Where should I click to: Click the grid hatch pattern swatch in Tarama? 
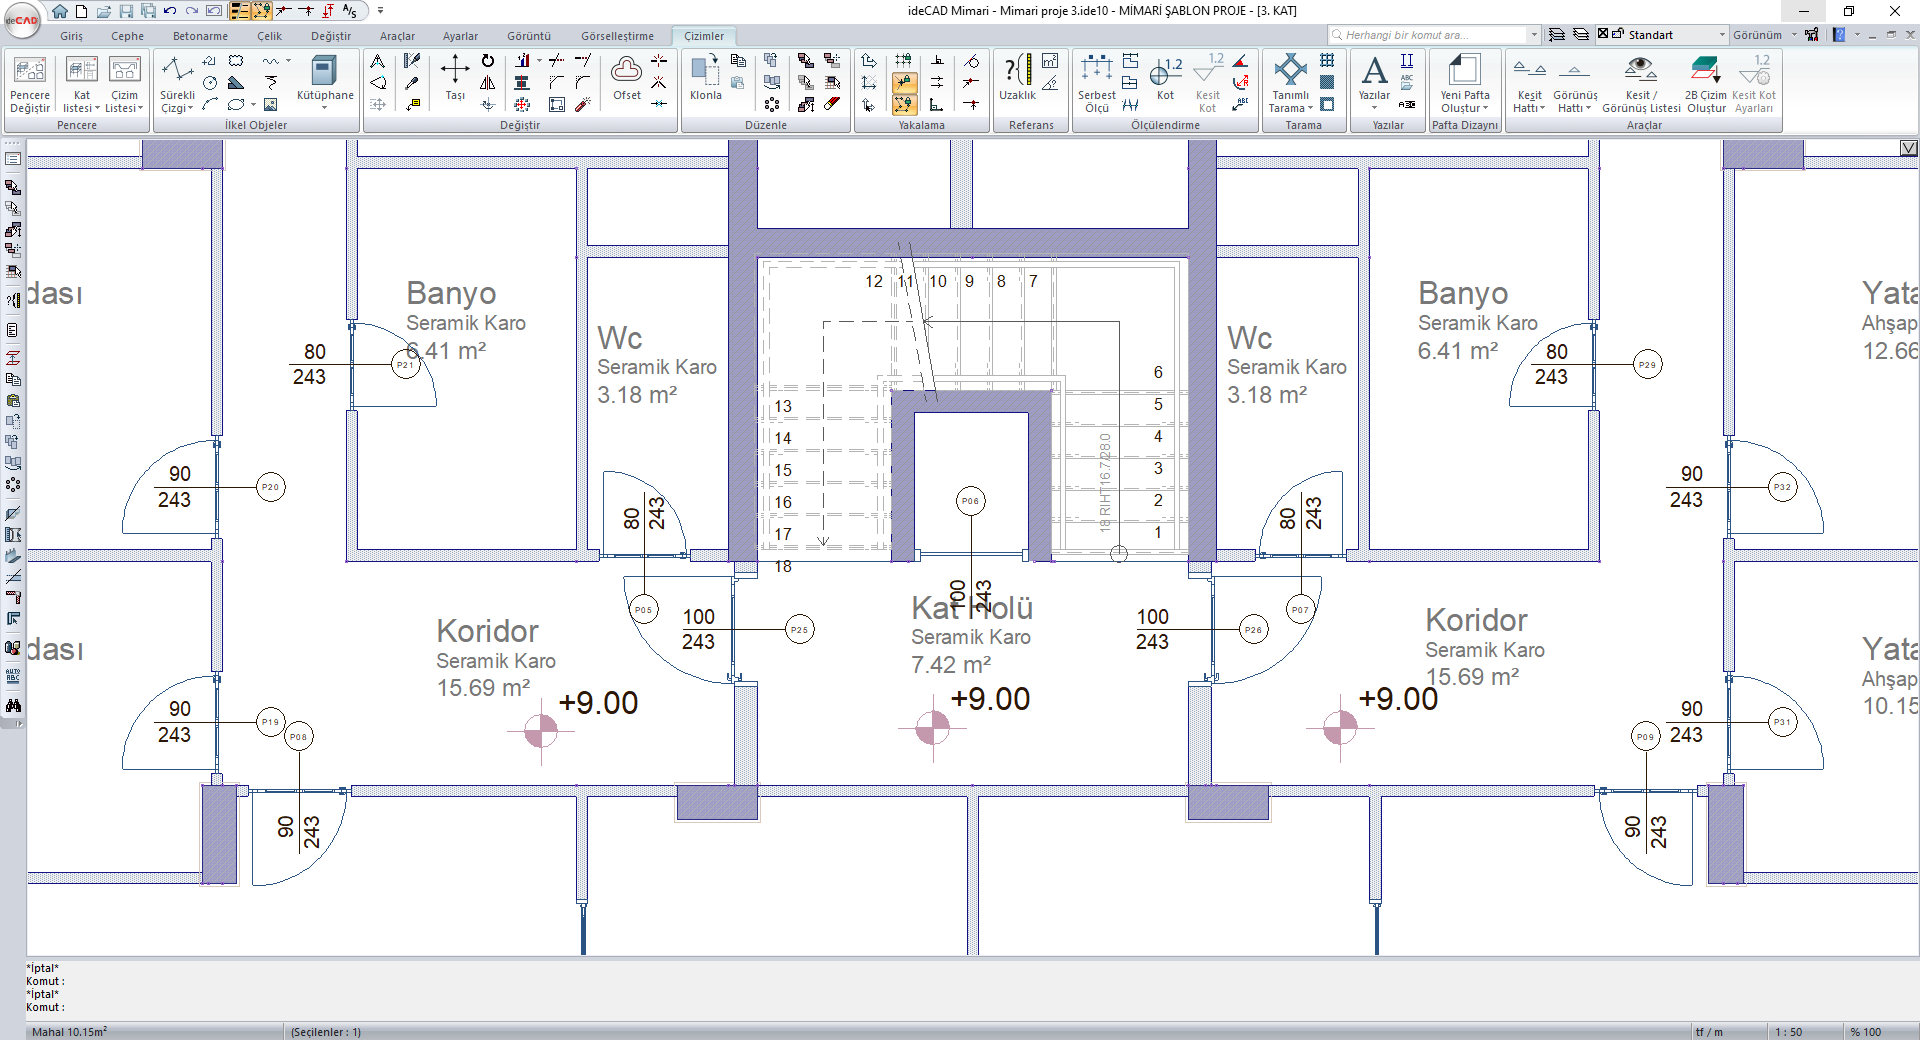tap(1327, 61)
